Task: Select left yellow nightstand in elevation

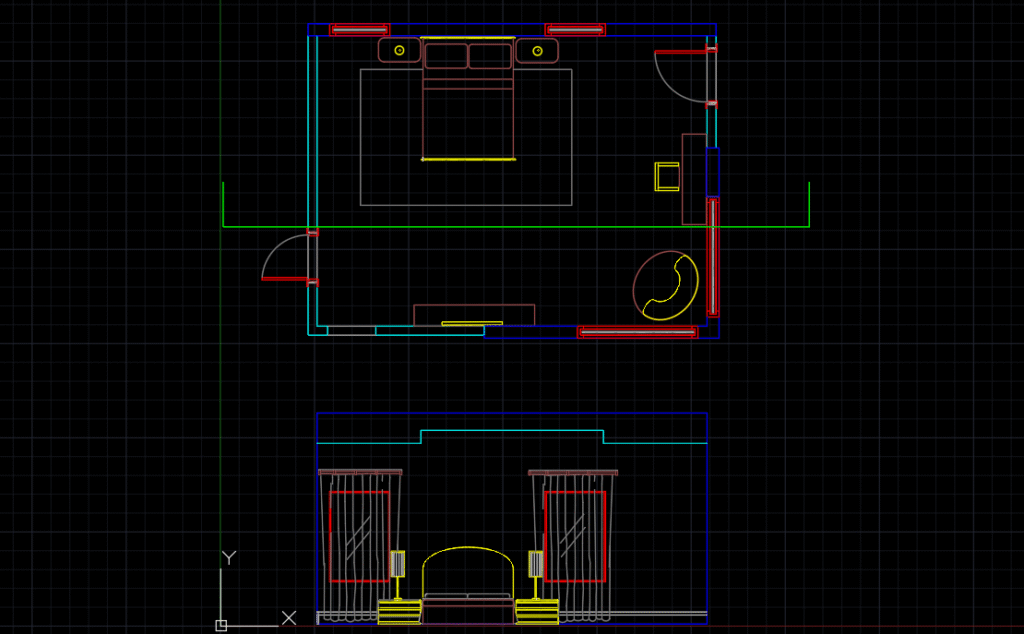Action: 400,612
